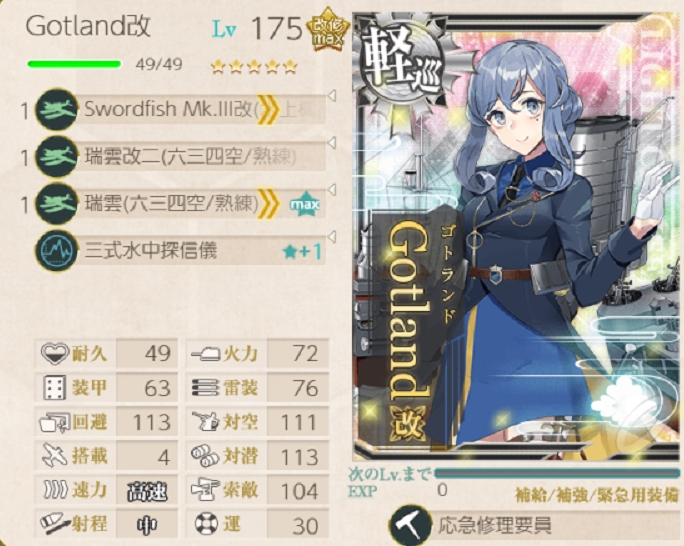Click the 耐久 heart icon
Screen dimensions: 684x546
[55, 353]
